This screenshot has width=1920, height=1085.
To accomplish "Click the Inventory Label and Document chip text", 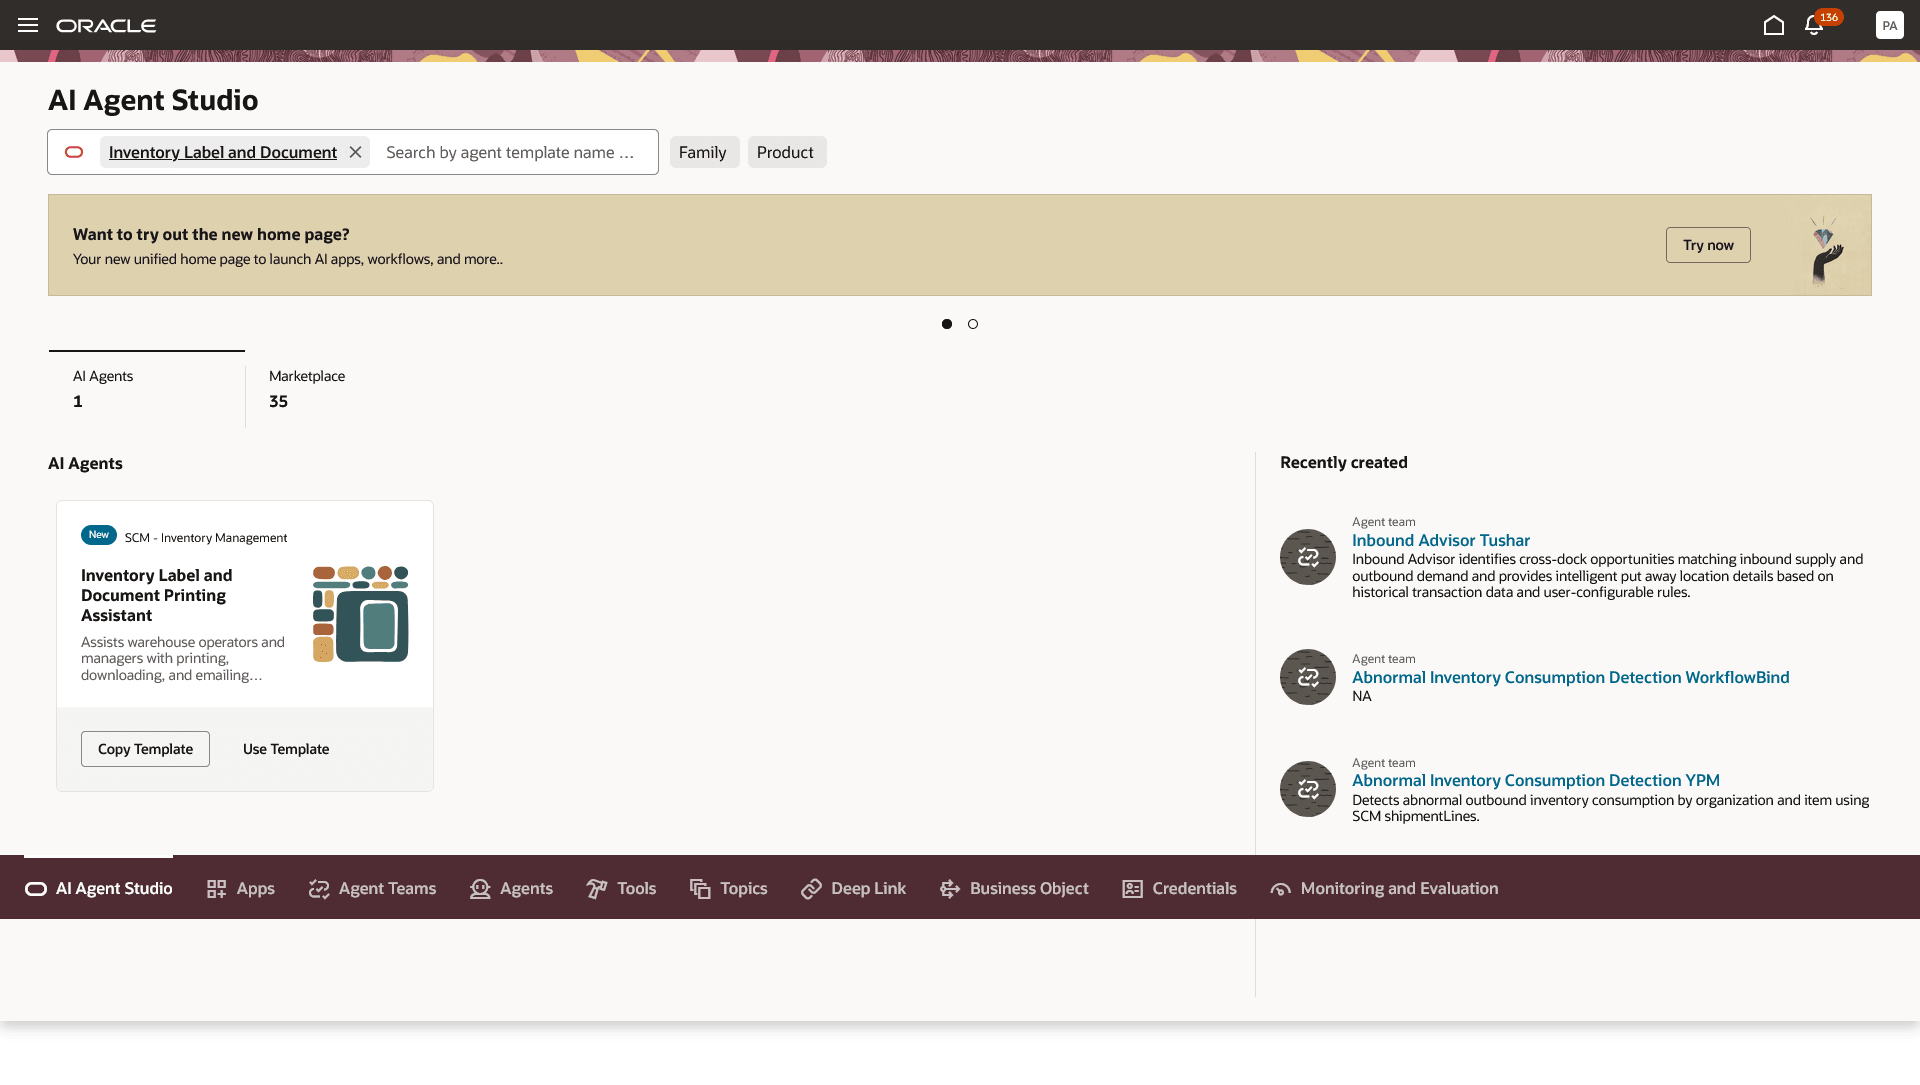I will pos(223,152).
